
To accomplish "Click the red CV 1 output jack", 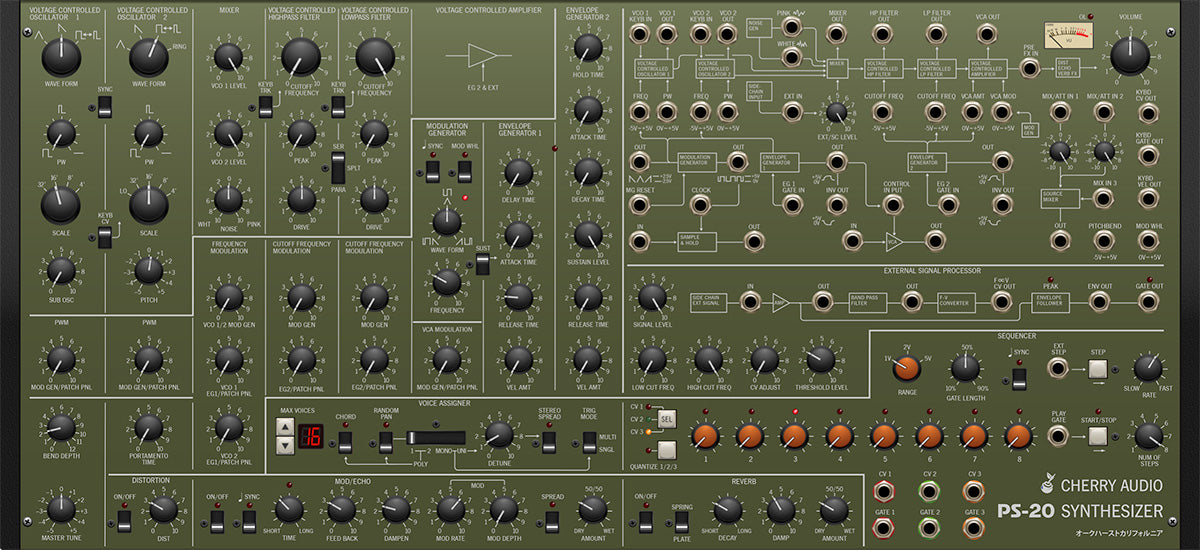I will pos(884,491).
